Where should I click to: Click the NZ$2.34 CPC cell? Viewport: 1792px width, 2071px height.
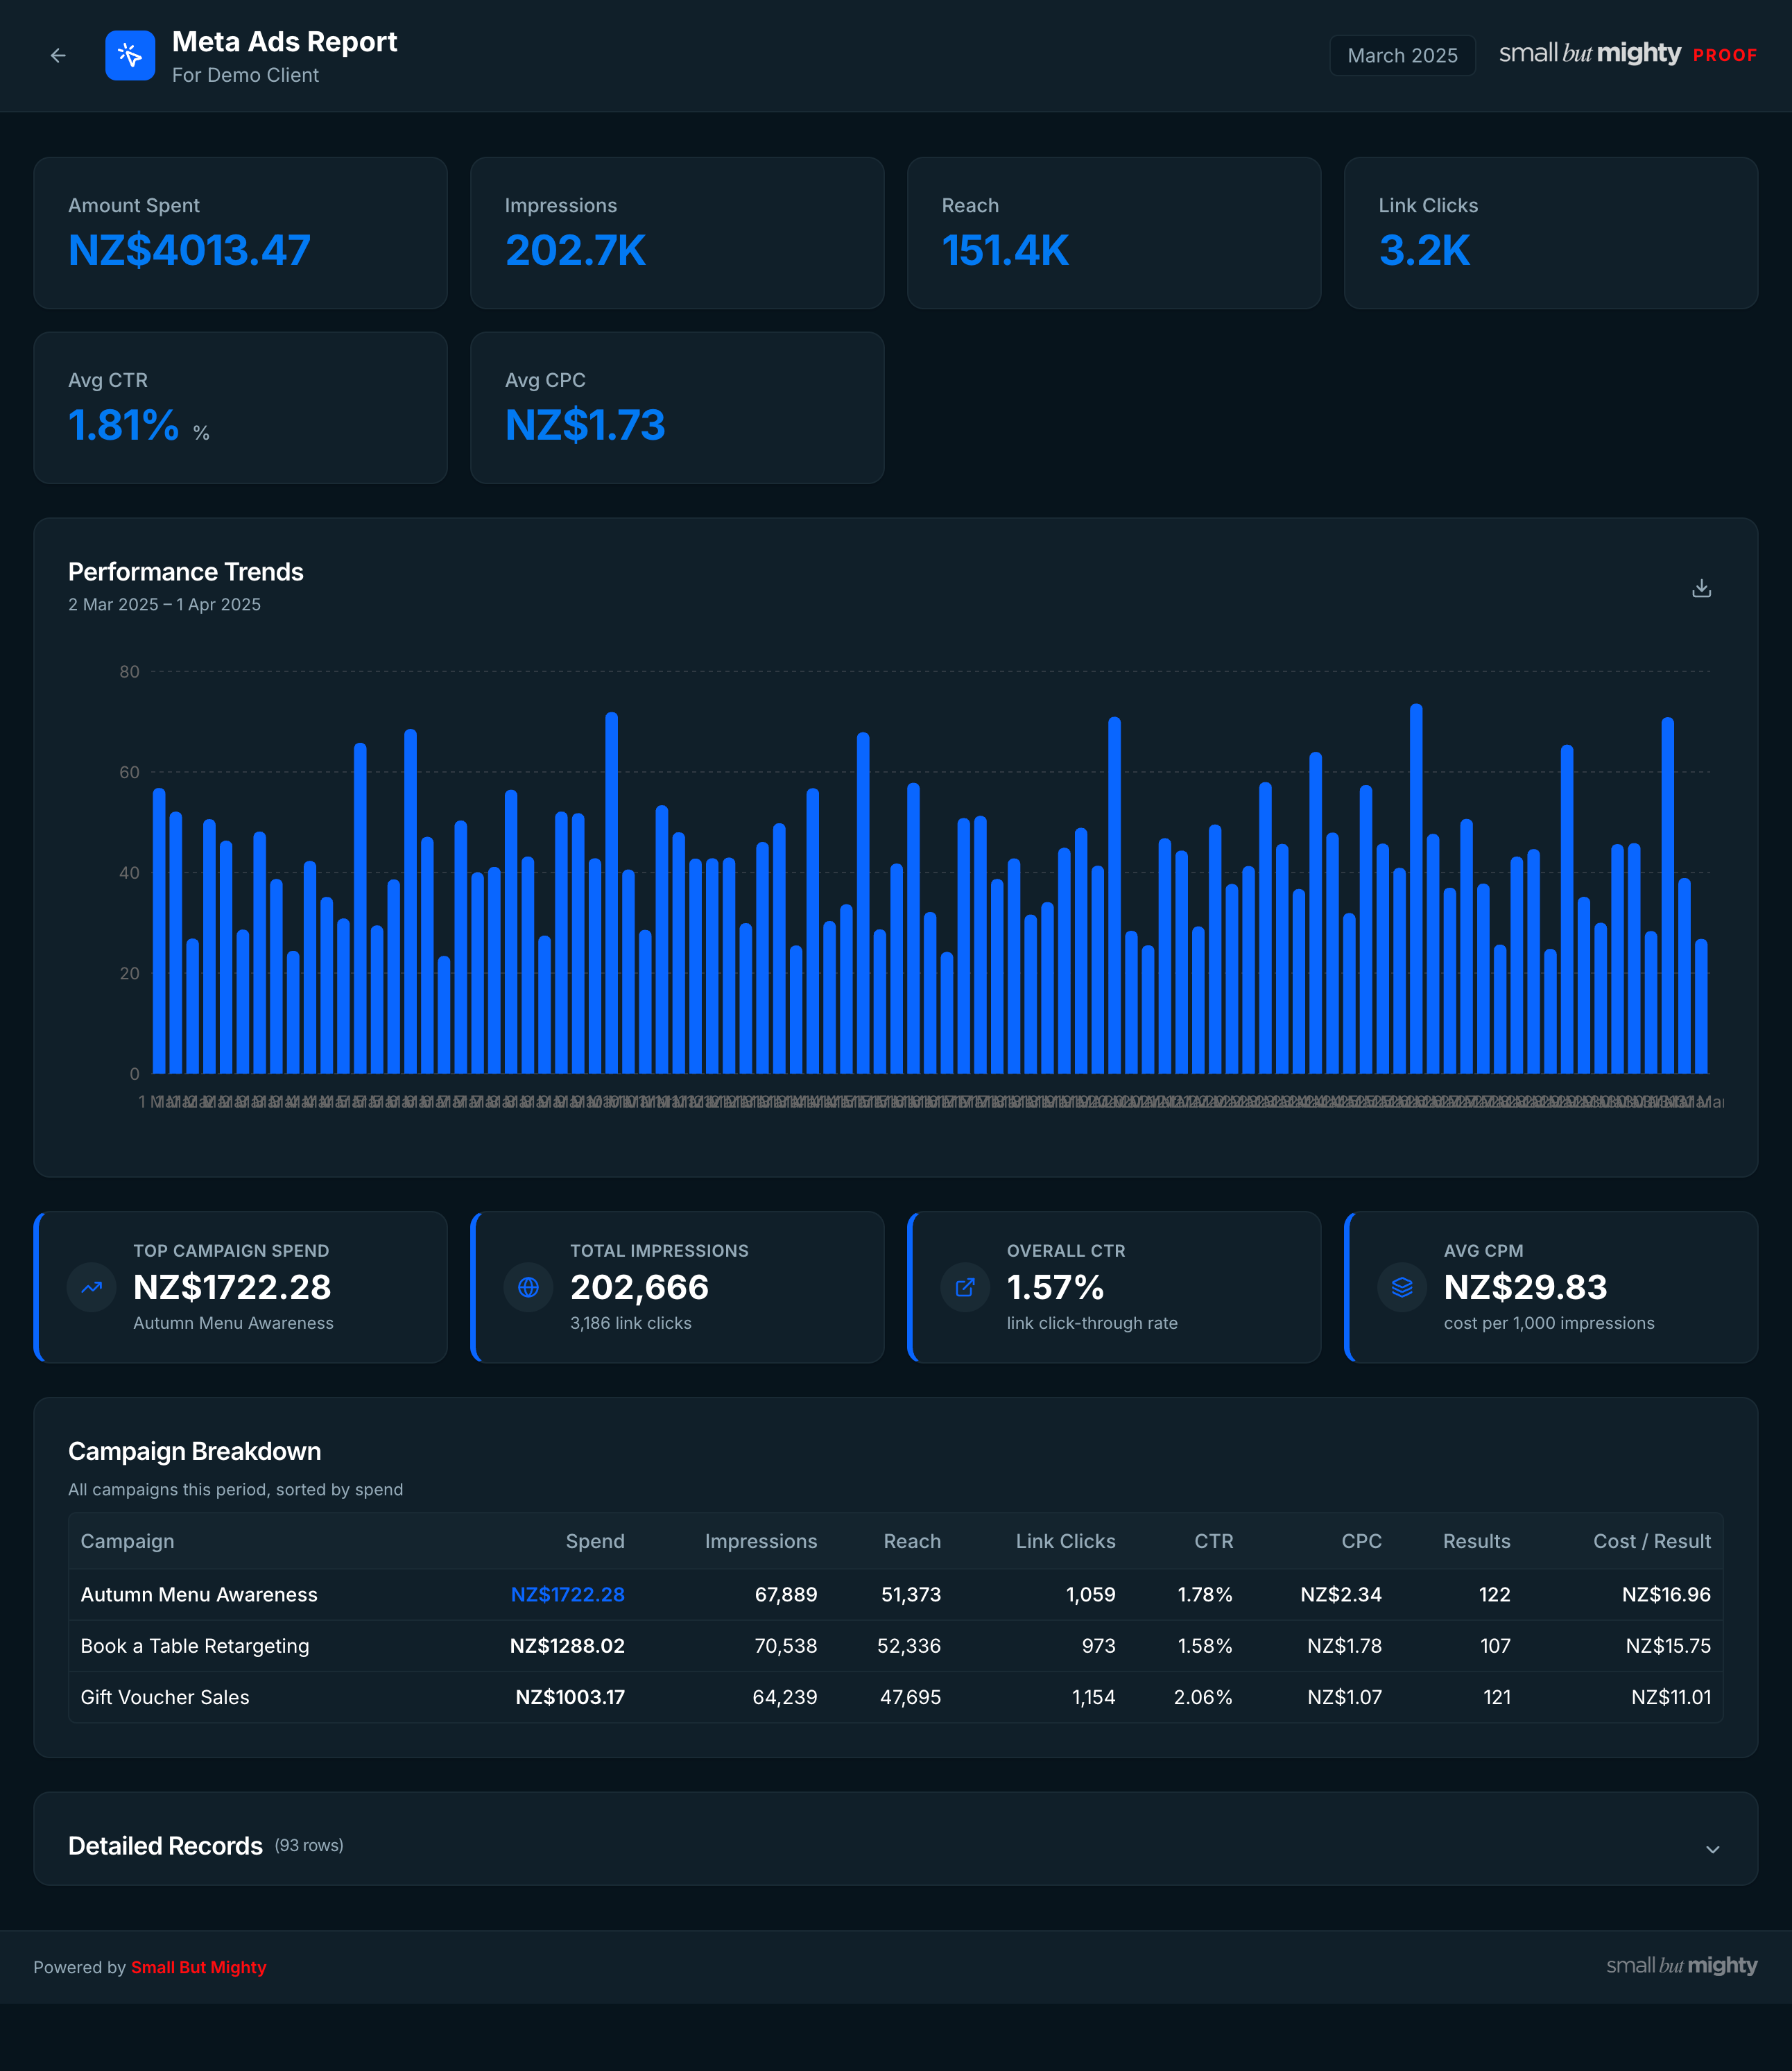click(1341, 1594)
